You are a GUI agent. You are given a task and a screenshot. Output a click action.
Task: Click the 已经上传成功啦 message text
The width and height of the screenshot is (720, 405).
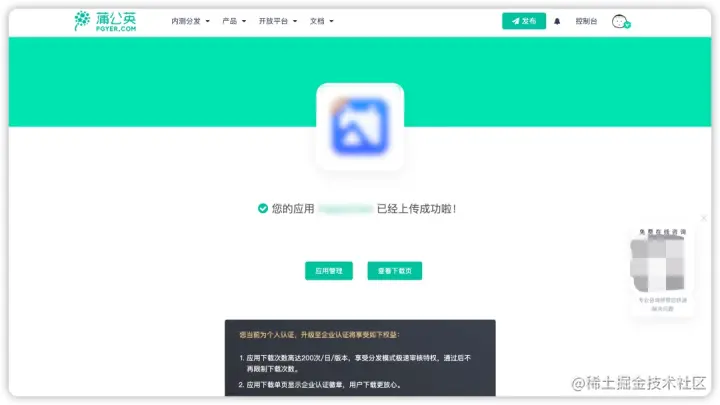(x=416, y=209)
